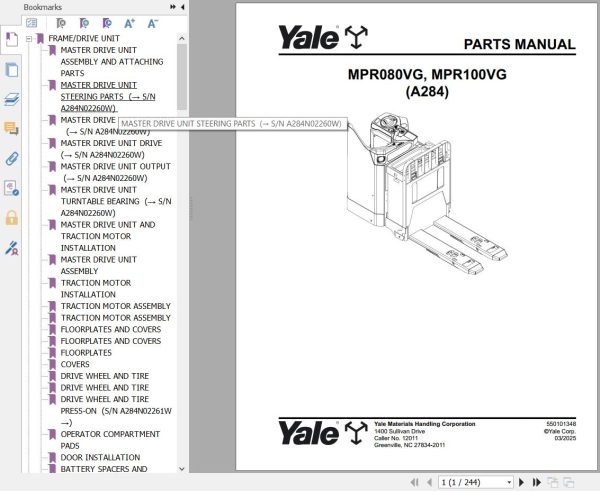Go to previous page arrow
Viewport: 600px width, 491px height.
[429, 482]
